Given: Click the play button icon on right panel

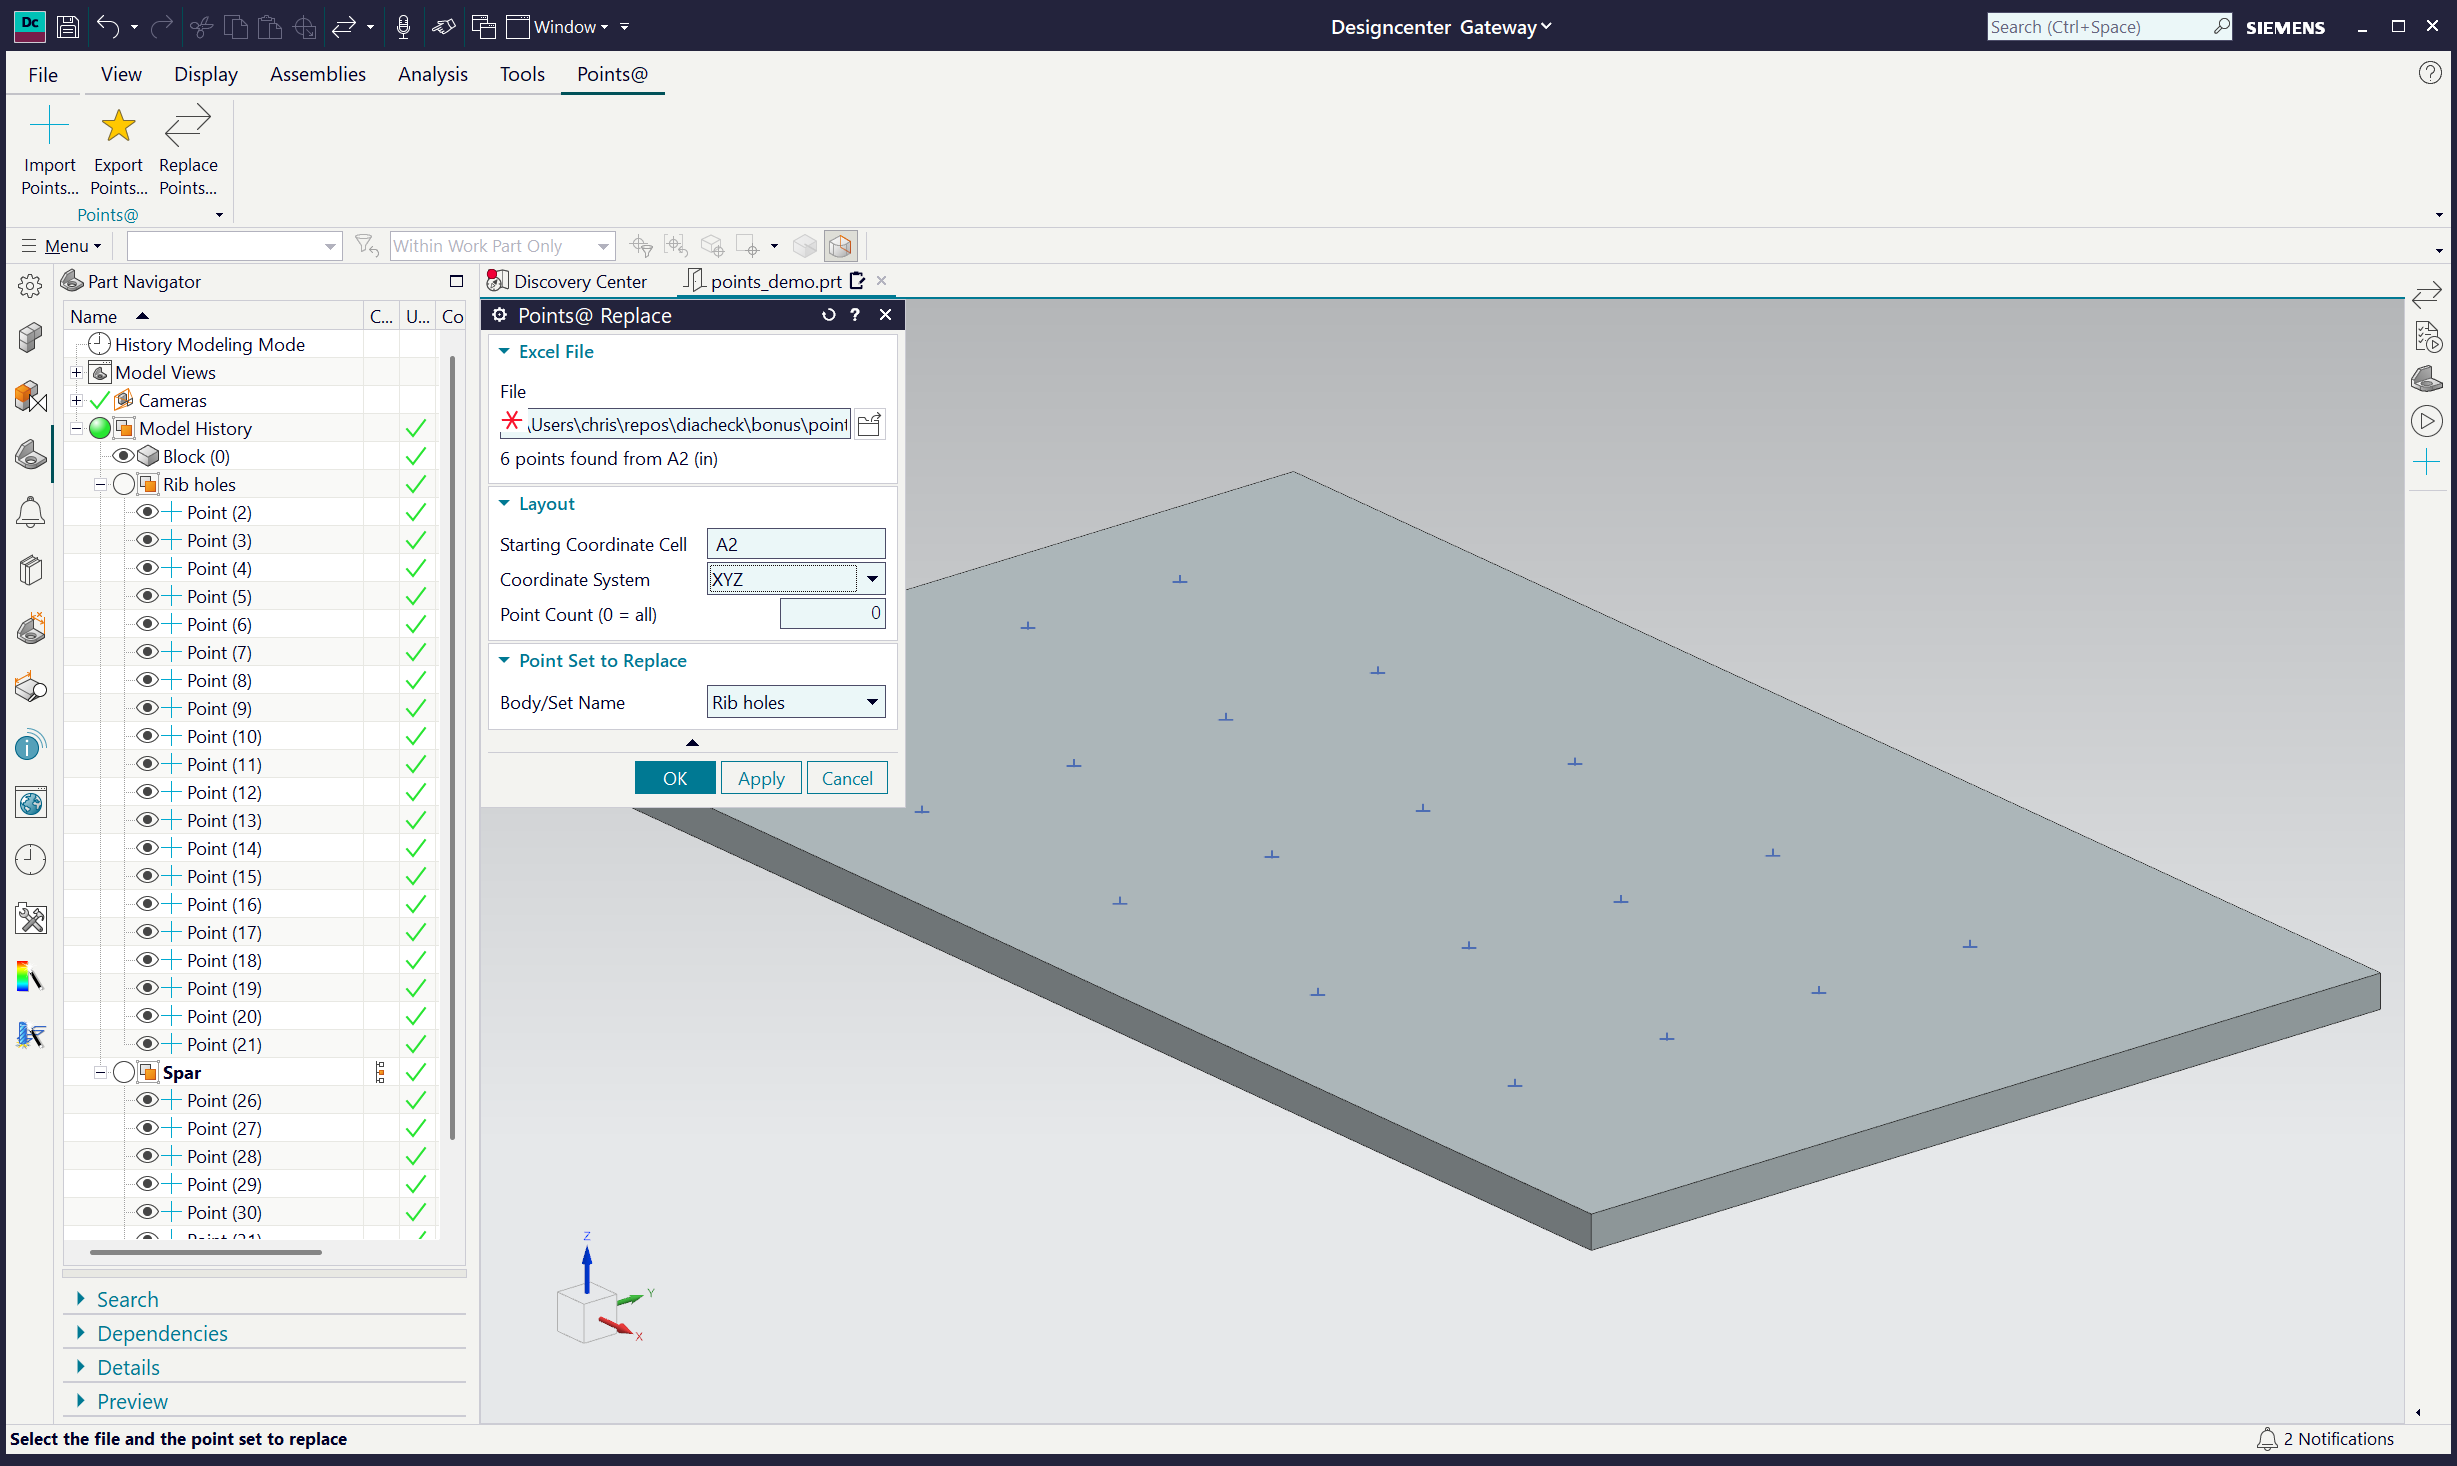Looking at the screenshot, I should click(2427, 421).
